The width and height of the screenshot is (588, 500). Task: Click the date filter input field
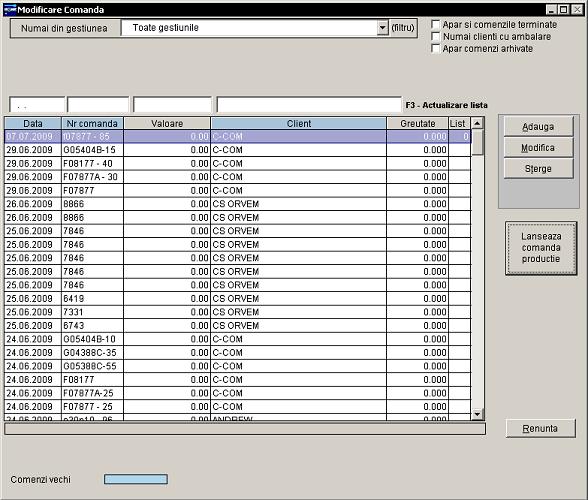click(x=37, y=105)
